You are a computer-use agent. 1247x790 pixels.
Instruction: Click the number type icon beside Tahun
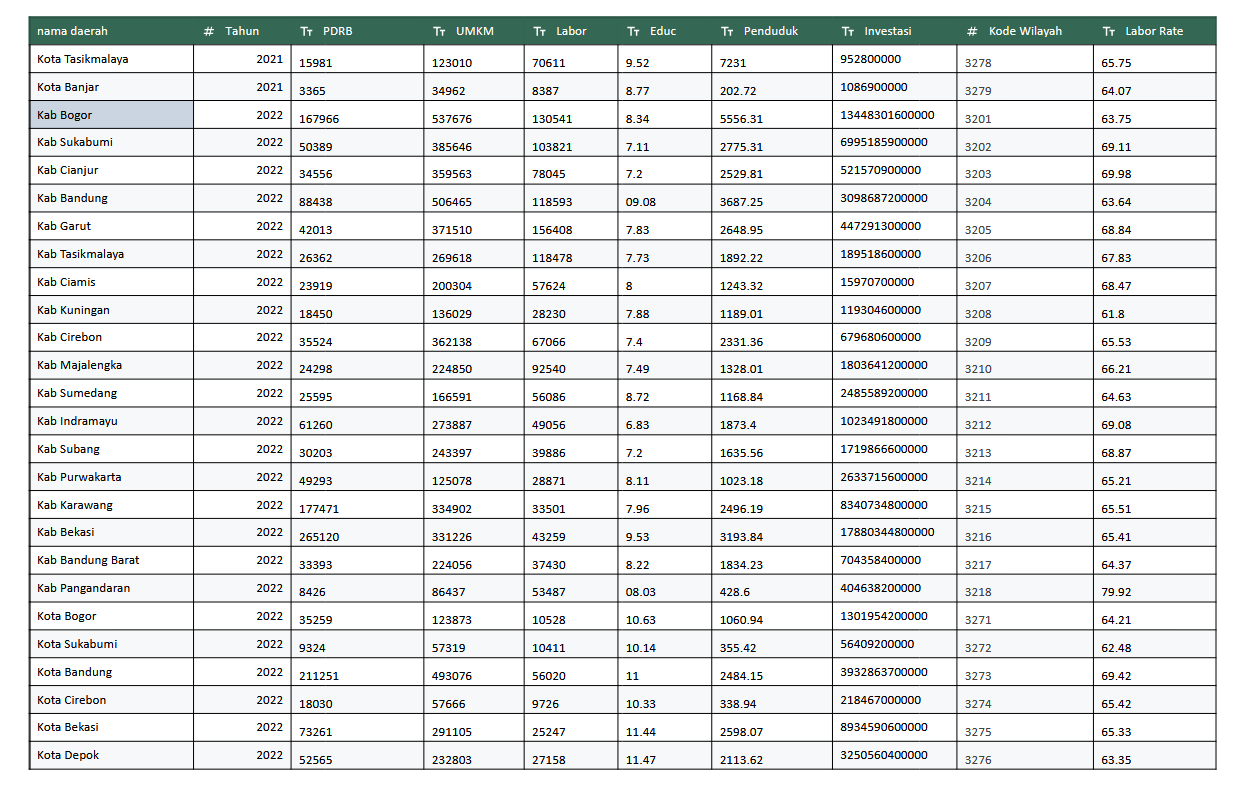208,31
